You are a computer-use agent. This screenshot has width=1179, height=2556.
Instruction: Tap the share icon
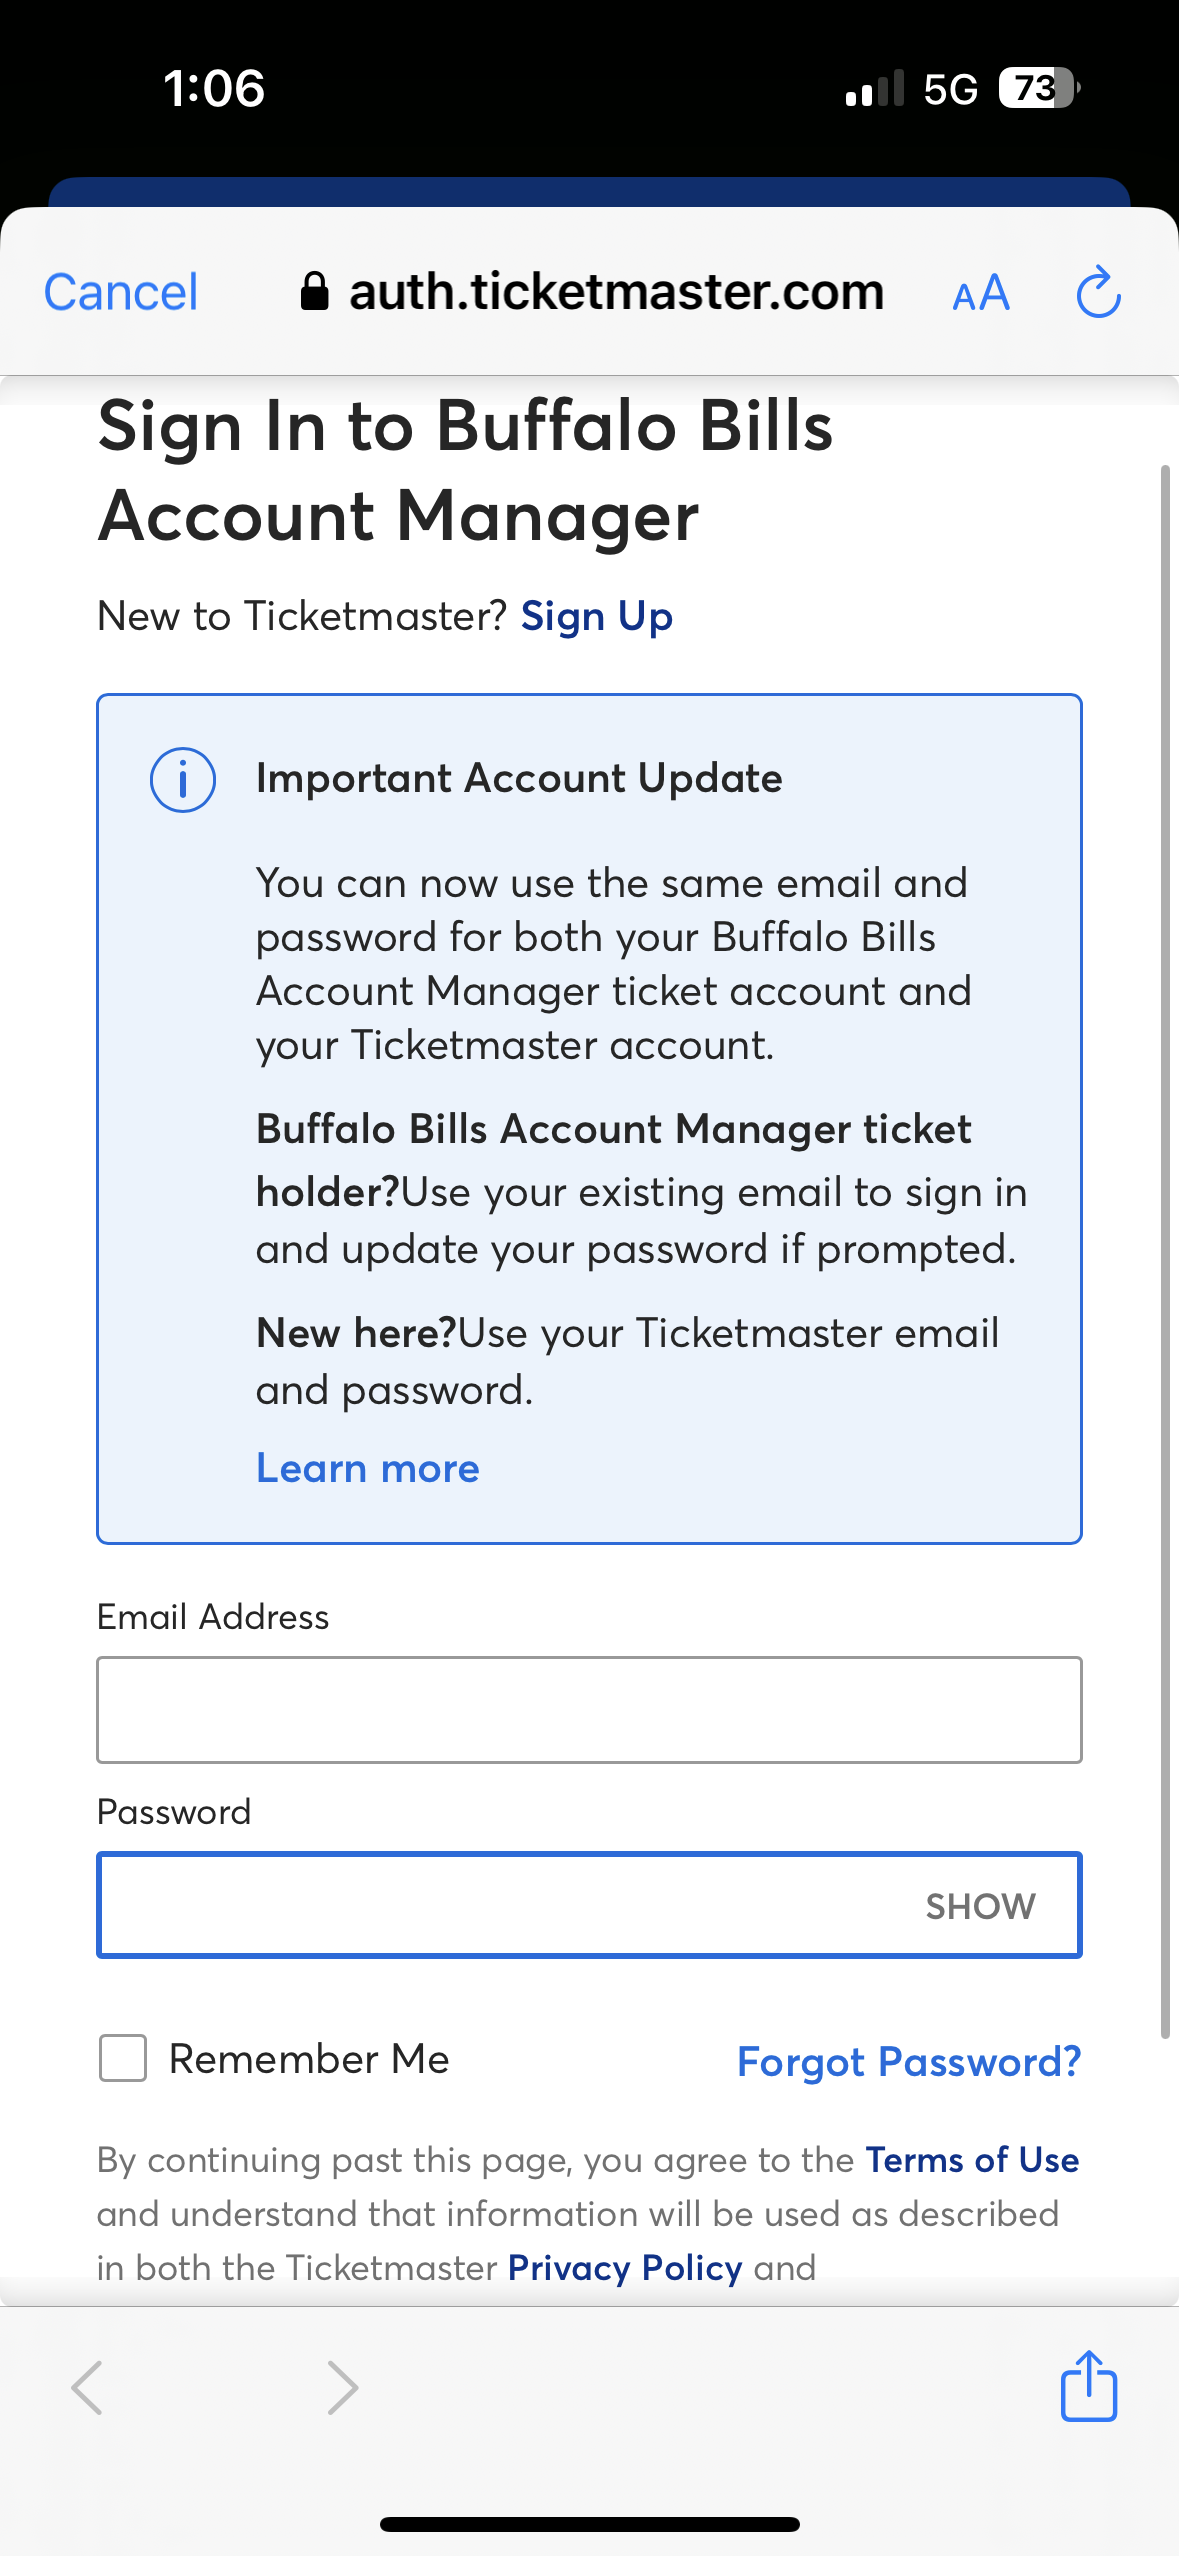pos(1088,2386)
